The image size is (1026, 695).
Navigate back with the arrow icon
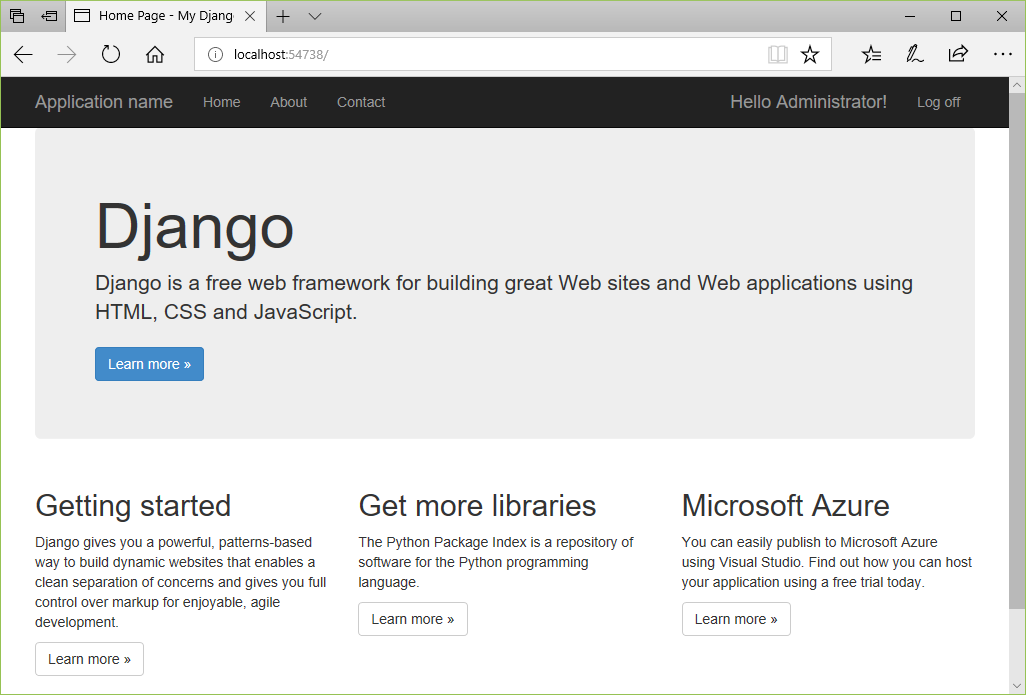coord(23,54)
